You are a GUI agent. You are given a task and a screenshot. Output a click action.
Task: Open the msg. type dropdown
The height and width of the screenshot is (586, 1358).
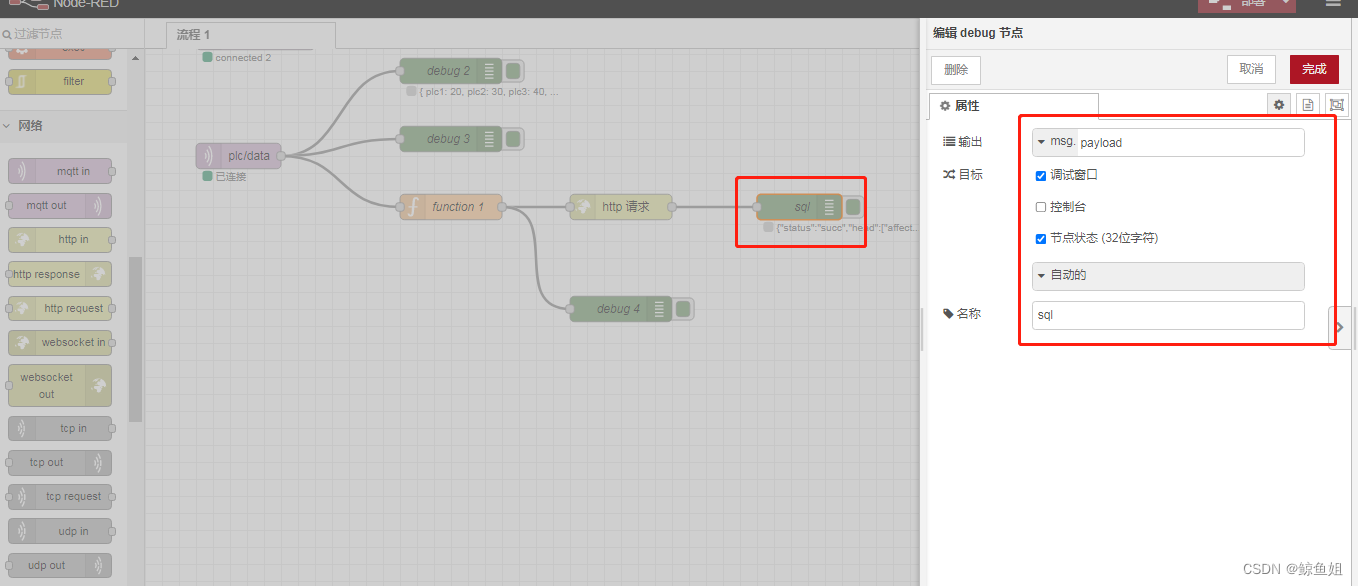(1054, 142)
